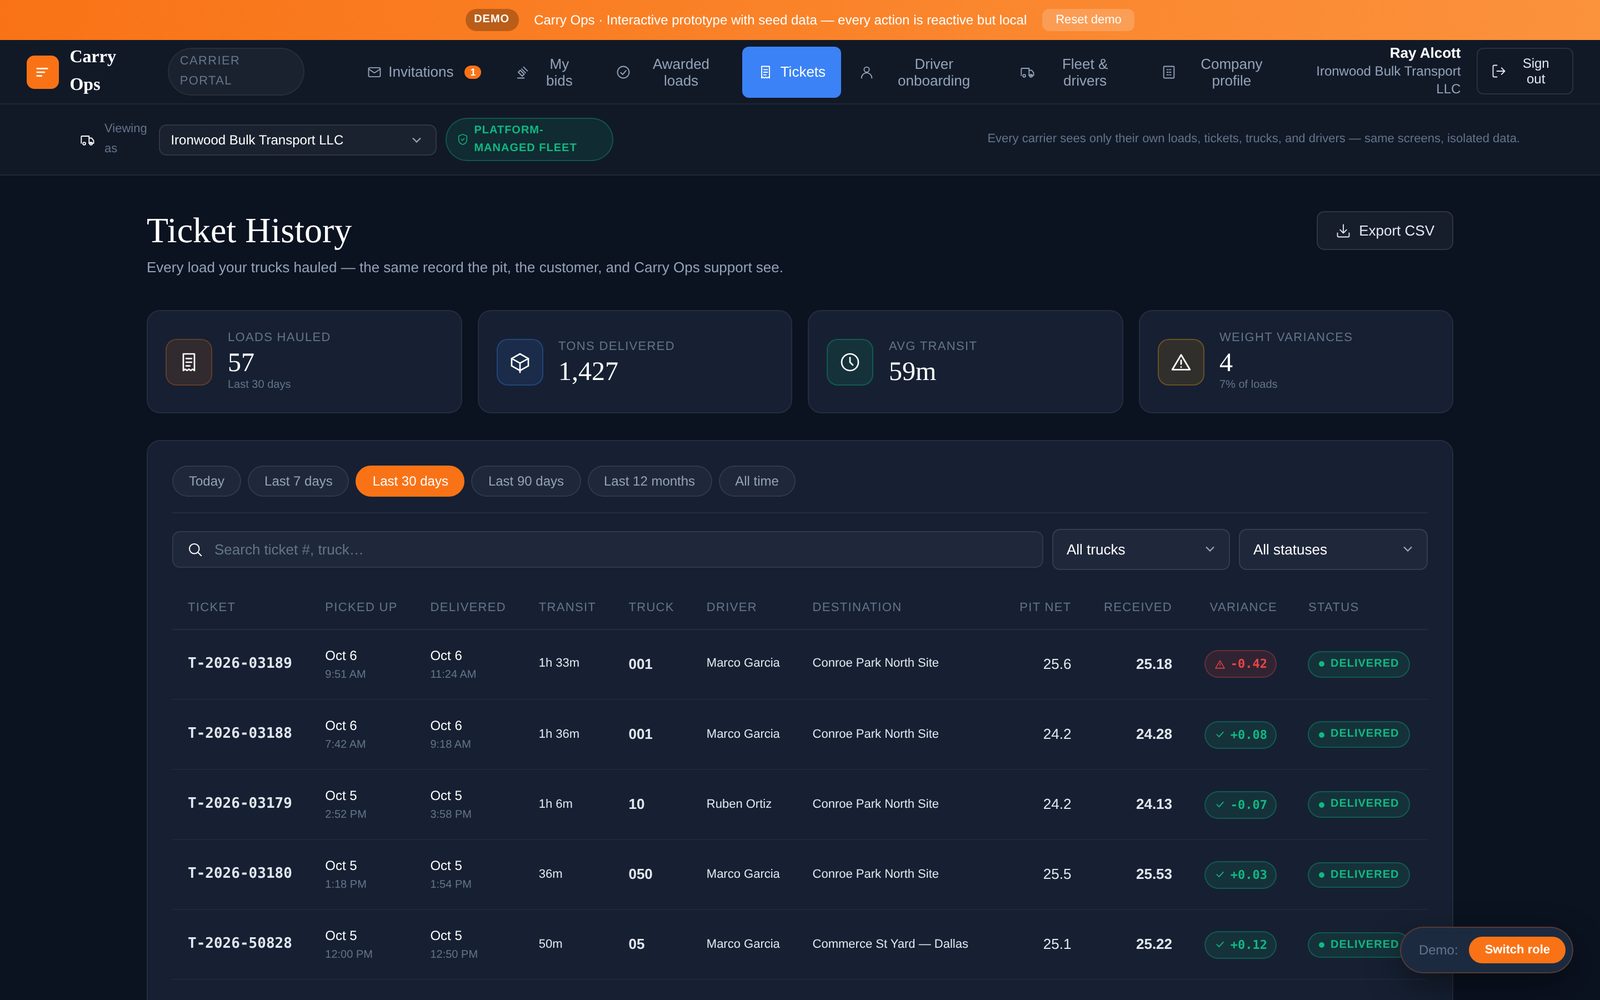The height and width of the screenshot is (1000, 1600).
Task: Click the Sign out button
Action: click(1524, 71)
